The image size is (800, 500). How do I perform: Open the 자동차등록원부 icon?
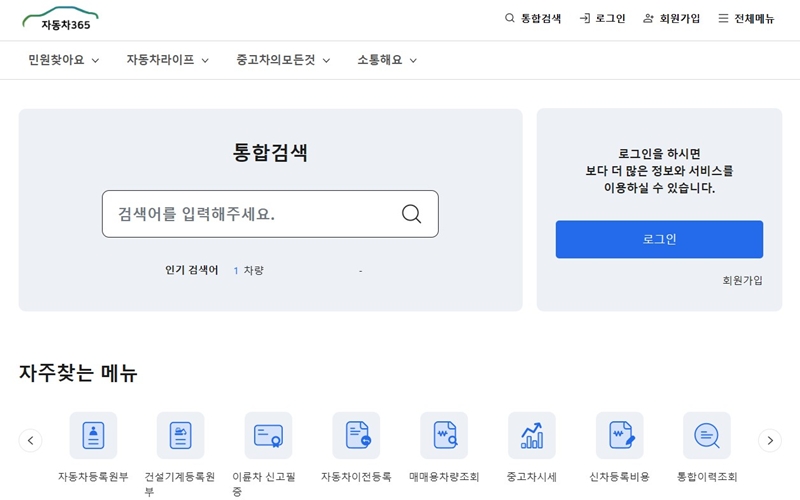pos(93,436)
